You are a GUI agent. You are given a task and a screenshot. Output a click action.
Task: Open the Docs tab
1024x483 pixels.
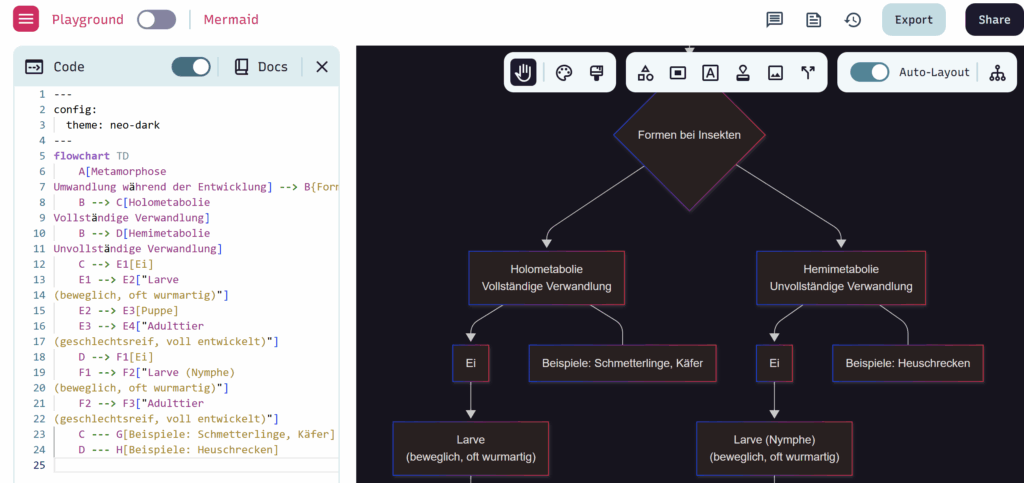click(x=261, y=67)
